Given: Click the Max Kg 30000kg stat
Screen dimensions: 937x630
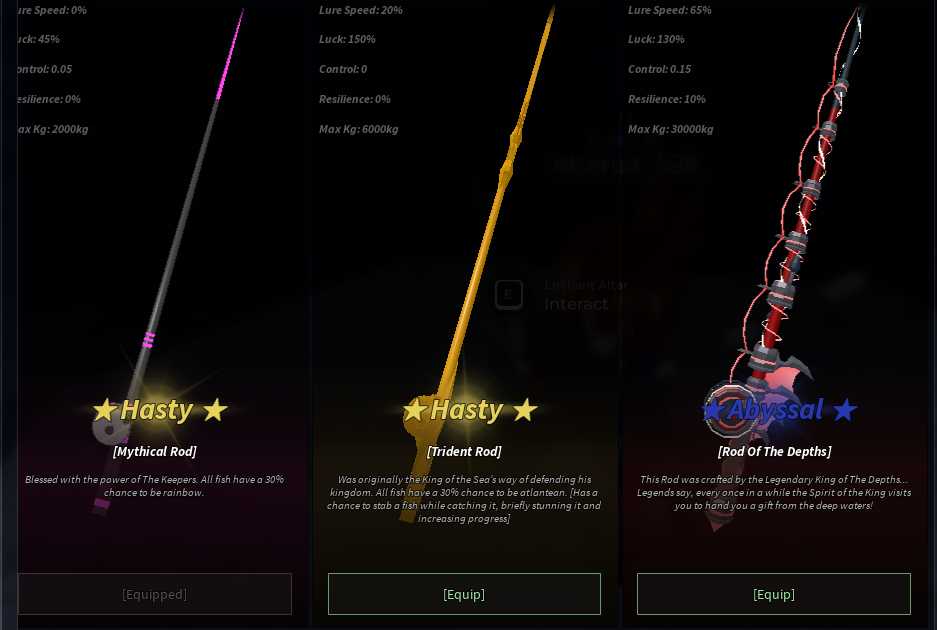Looking at the screenshot, I should pos(670,129).
